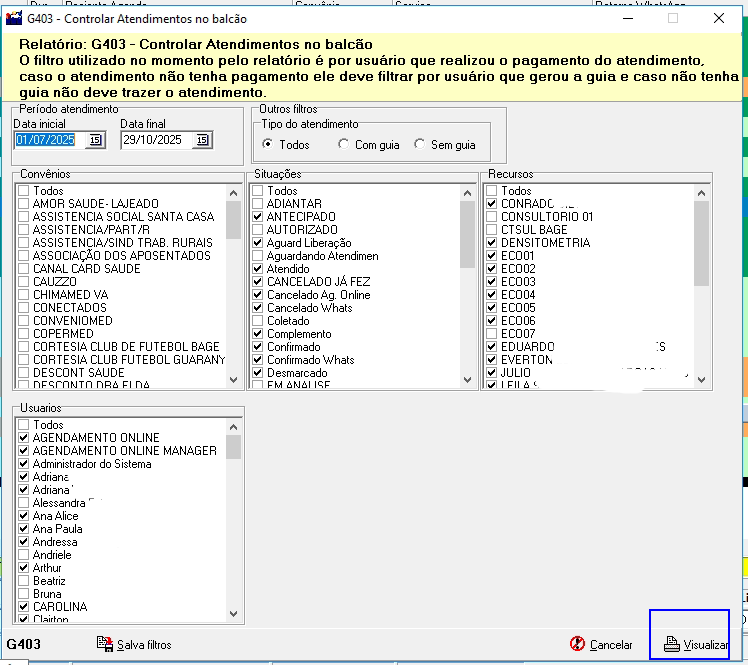
Task: Open the calendar picker for Data inicial
Action: click(x=95, y=140)
